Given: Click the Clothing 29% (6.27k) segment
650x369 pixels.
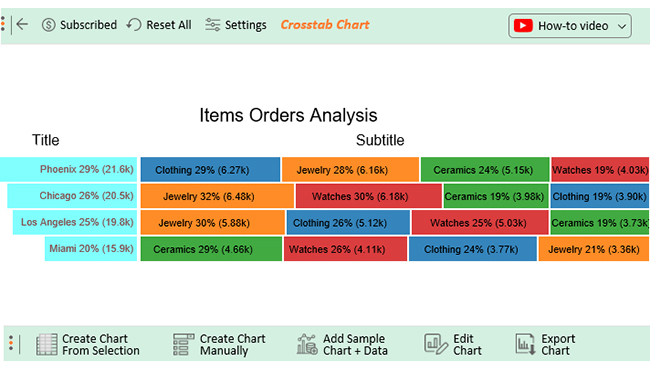Looking at the screenshot, I should point(210,170).
